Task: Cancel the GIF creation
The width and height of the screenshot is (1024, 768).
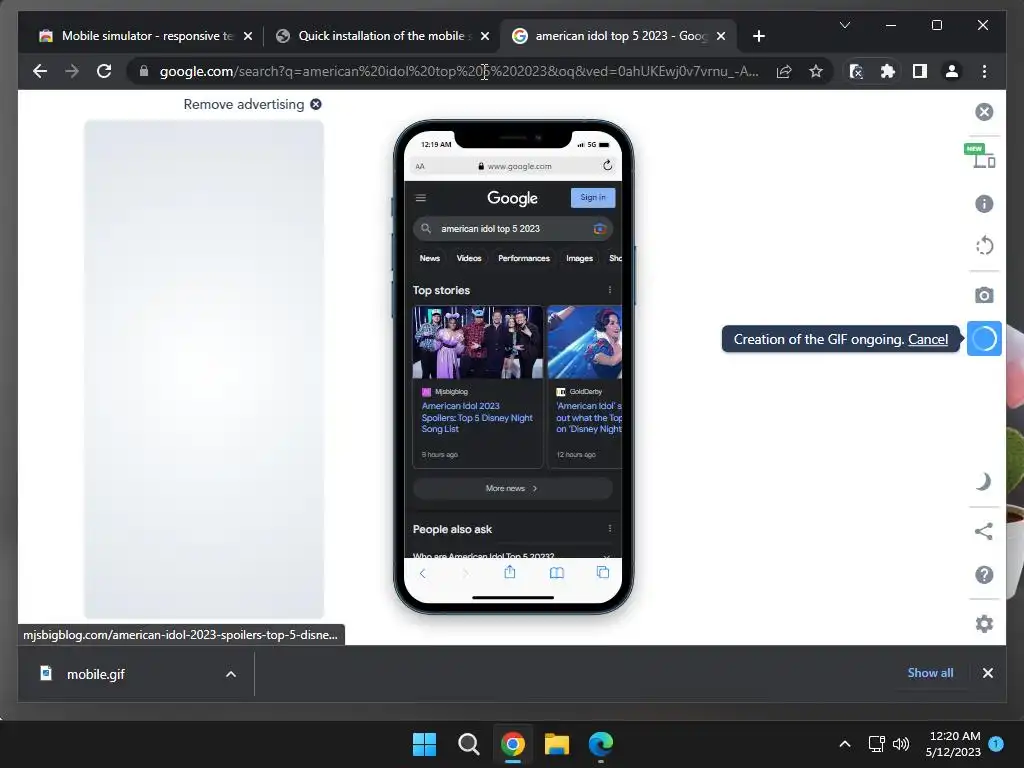Action: [x=927, y=339]
